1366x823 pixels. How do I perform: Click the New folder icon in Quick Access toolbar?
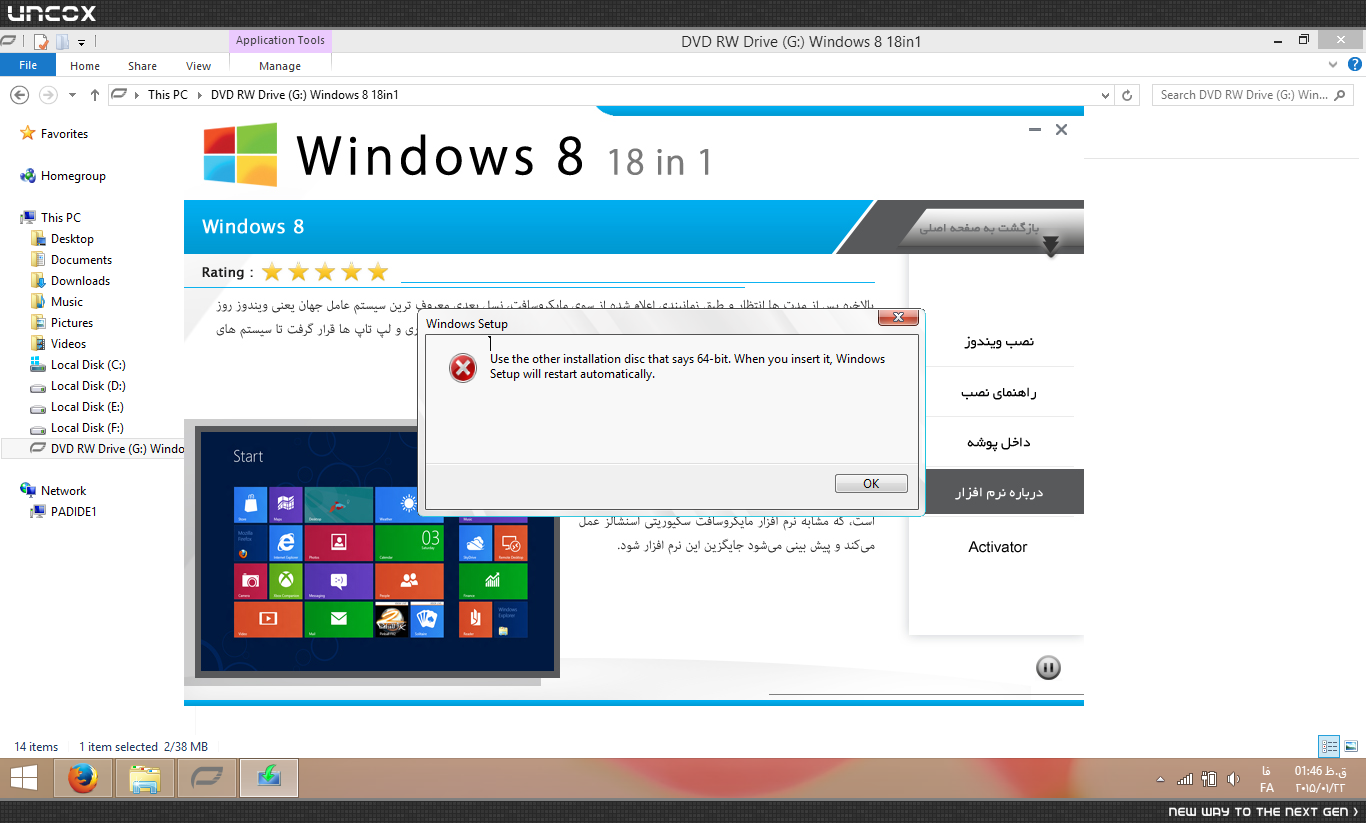(x=62, y=42)
